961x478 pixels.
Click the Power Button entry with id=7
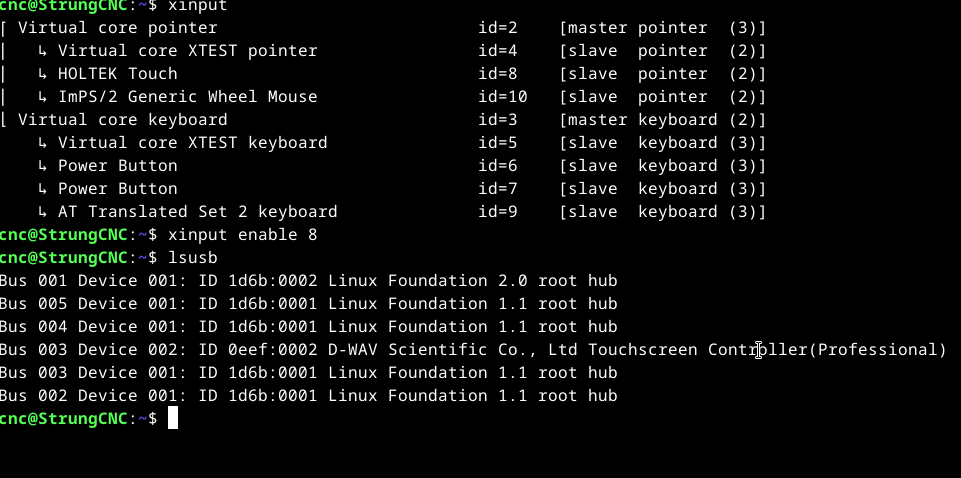pos(117,189)
